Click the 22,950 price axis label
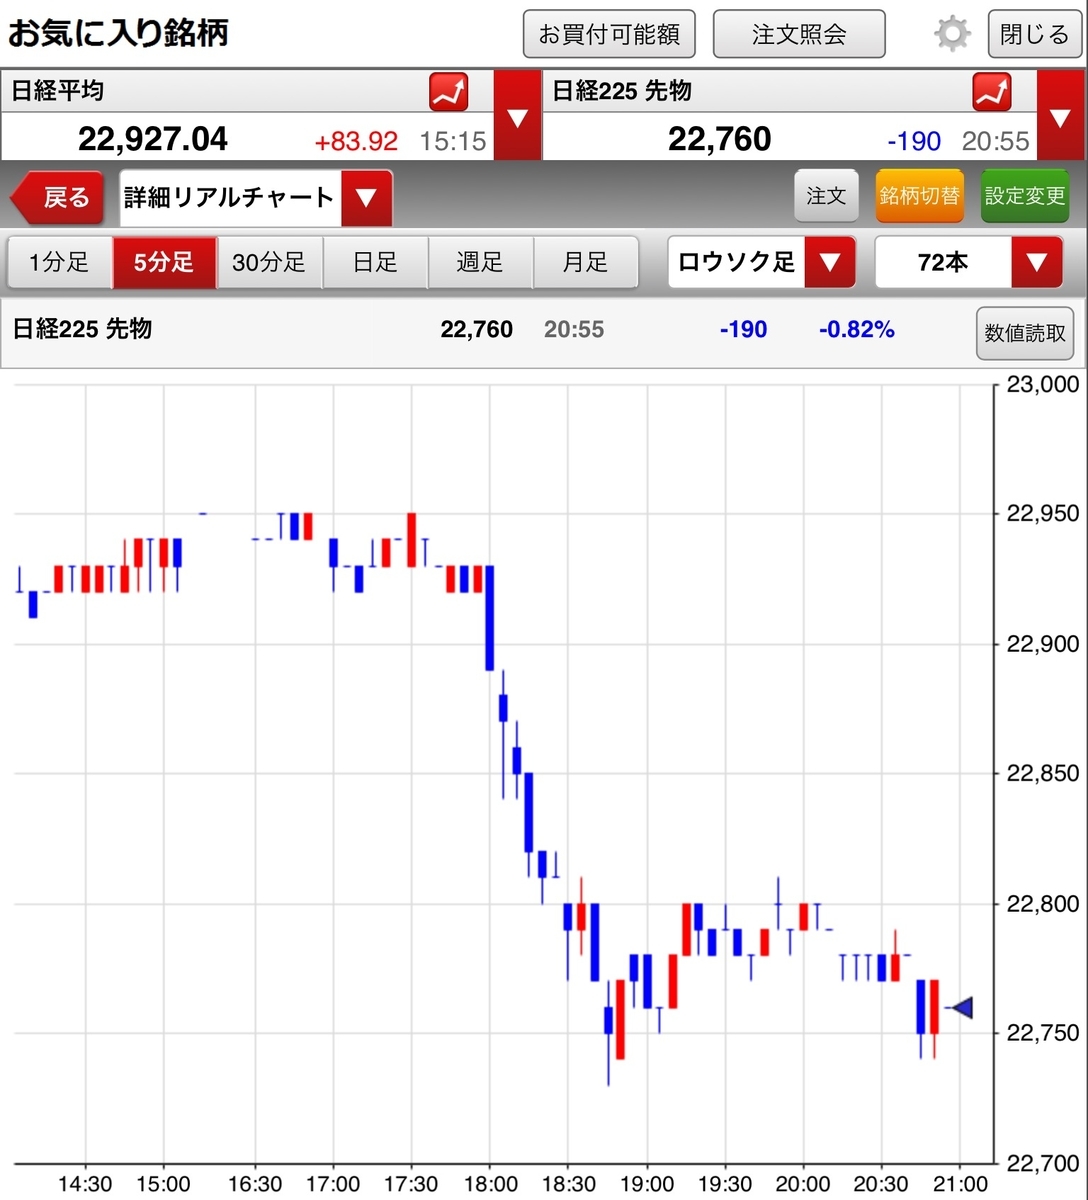 click(1043, 513)
